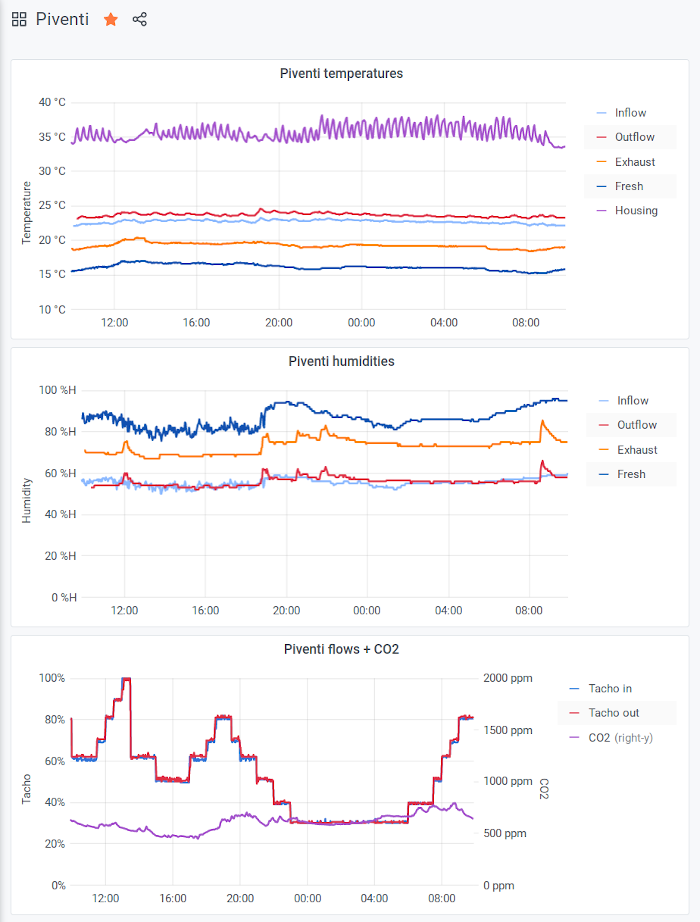The image size is (700, 922).
Task: Click 0 ppm label on CO2 axis
Action: point(499,885)
